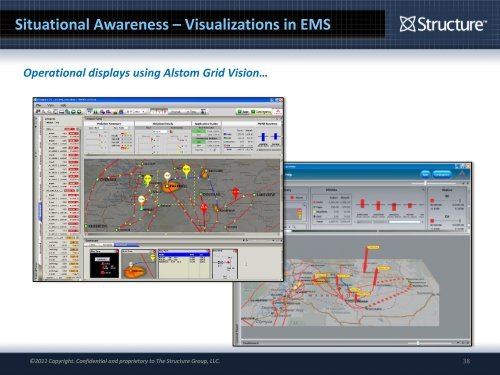Click first icon in the left toolbar

point(38,112)
